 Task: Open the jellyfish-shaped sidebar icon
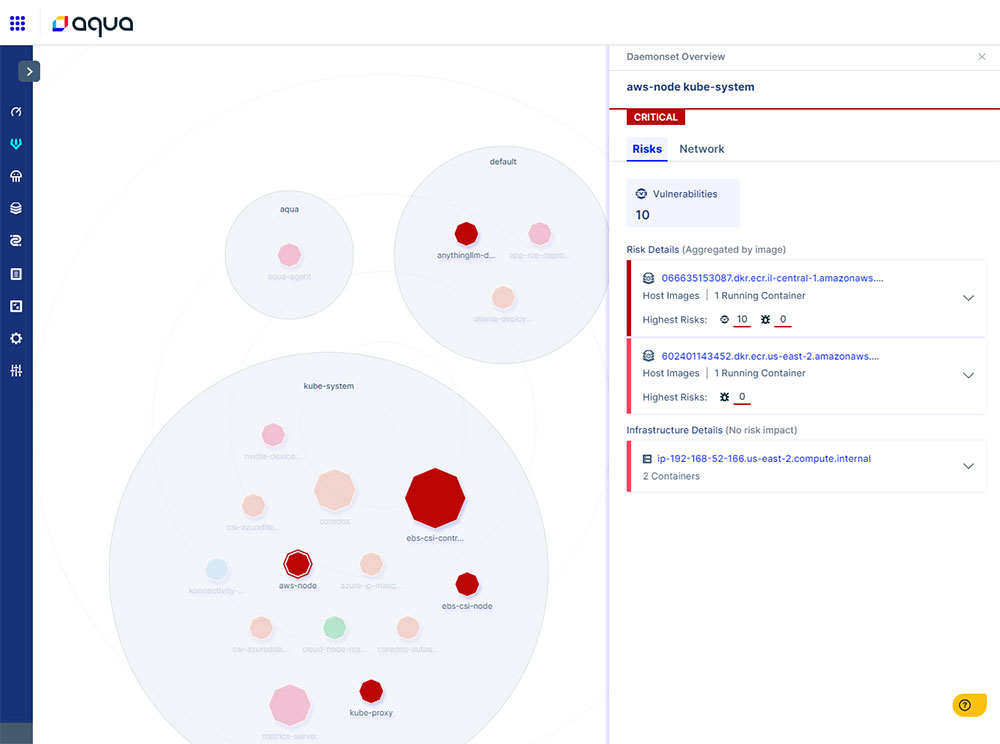16,176
